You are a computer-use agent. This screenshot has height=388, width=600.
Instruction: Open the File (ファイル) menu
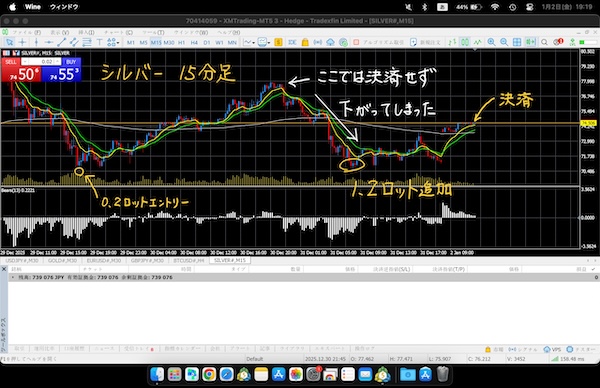[x=26, y=33]
